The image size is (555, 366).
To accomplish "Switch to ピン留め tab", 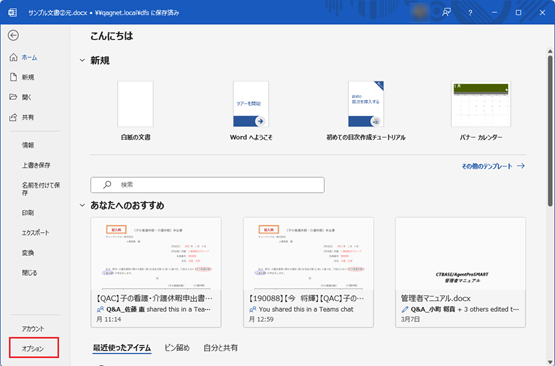I will pyautogui.click(x=177, y=348).
